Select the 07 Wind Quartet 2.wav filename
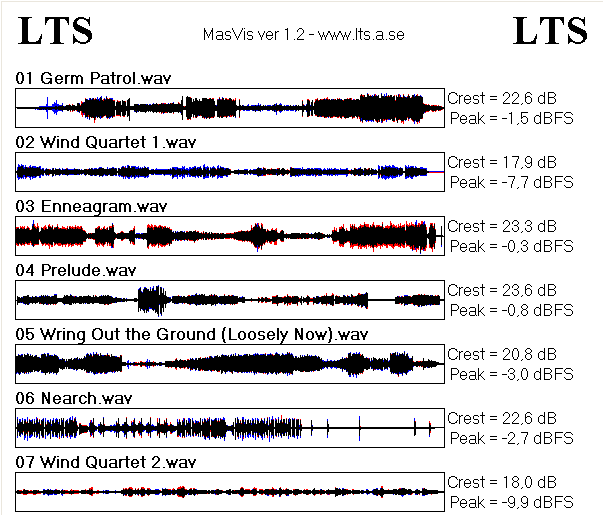This screenshot has height=515, width=603. click(x=106, y=462)
